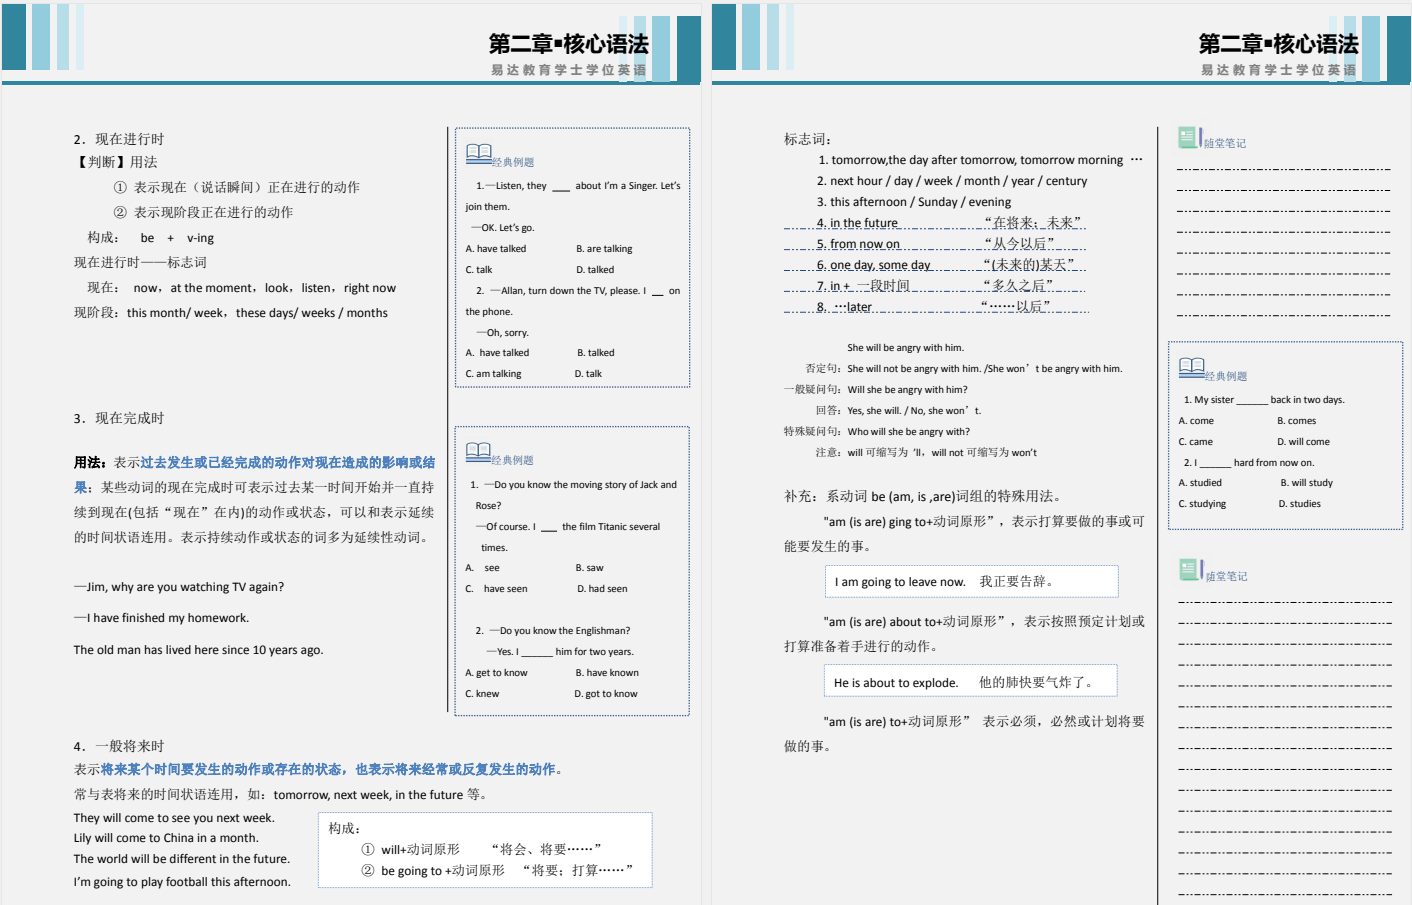Click the heading '3. 现在完成时'
The image size is (1412, 905).
[119, 418]
